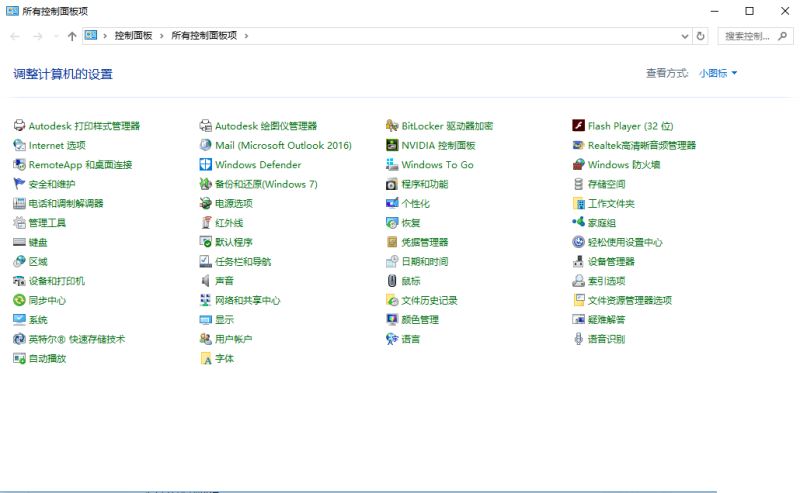Viewport: 800px width, 493px height.
Task: Open the 自动播放 link
Action: [47, 358]
